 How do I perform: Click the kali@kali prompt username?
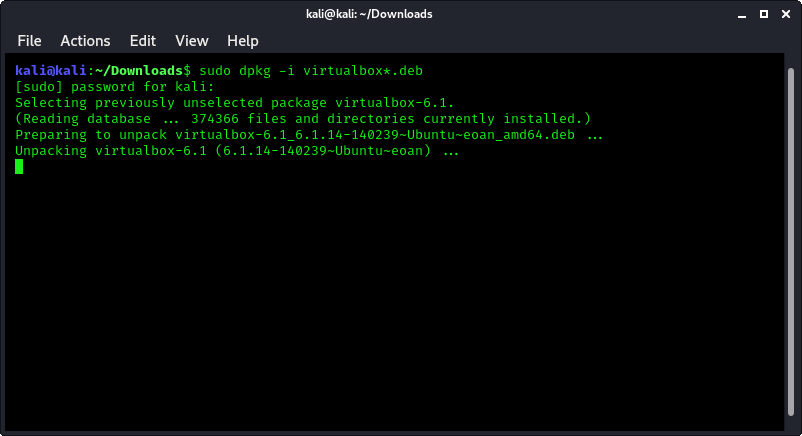(x=51, y=71)
